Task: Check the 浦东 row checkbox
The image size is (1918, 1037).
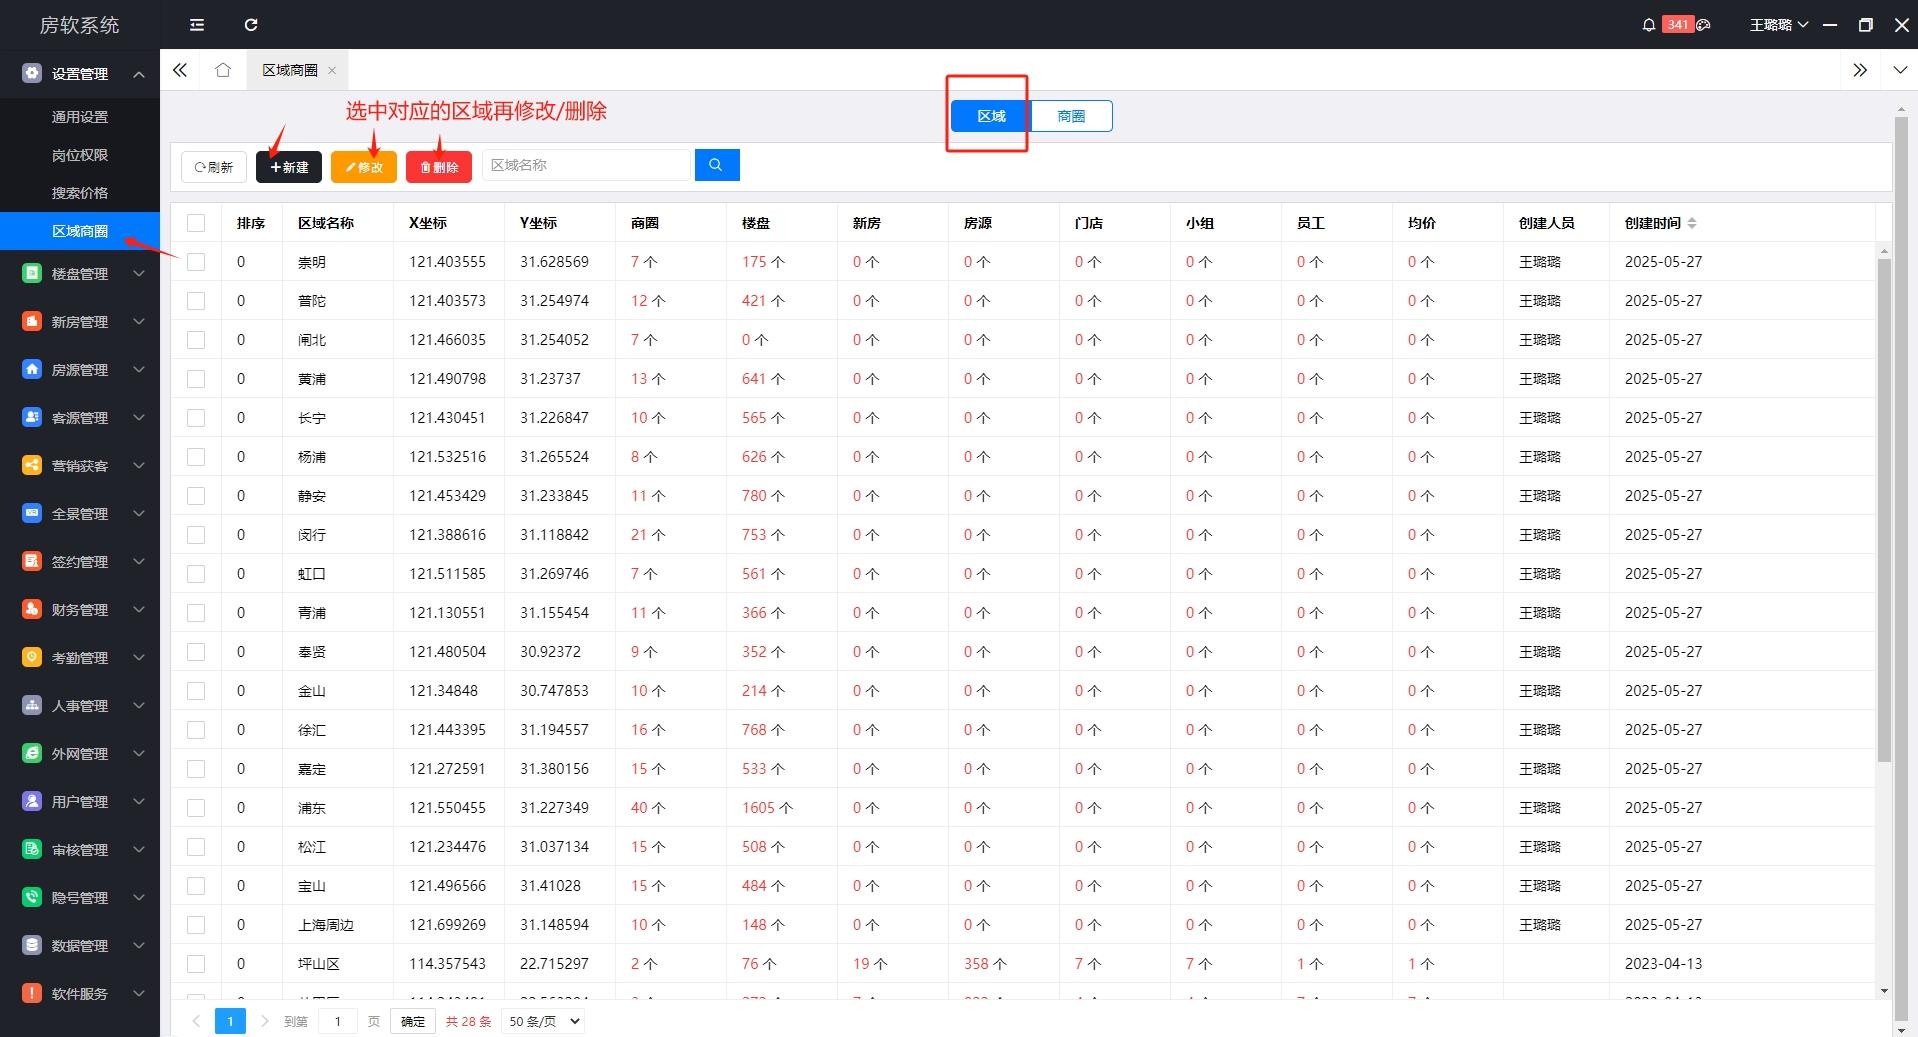Action: tap(196, 808)
